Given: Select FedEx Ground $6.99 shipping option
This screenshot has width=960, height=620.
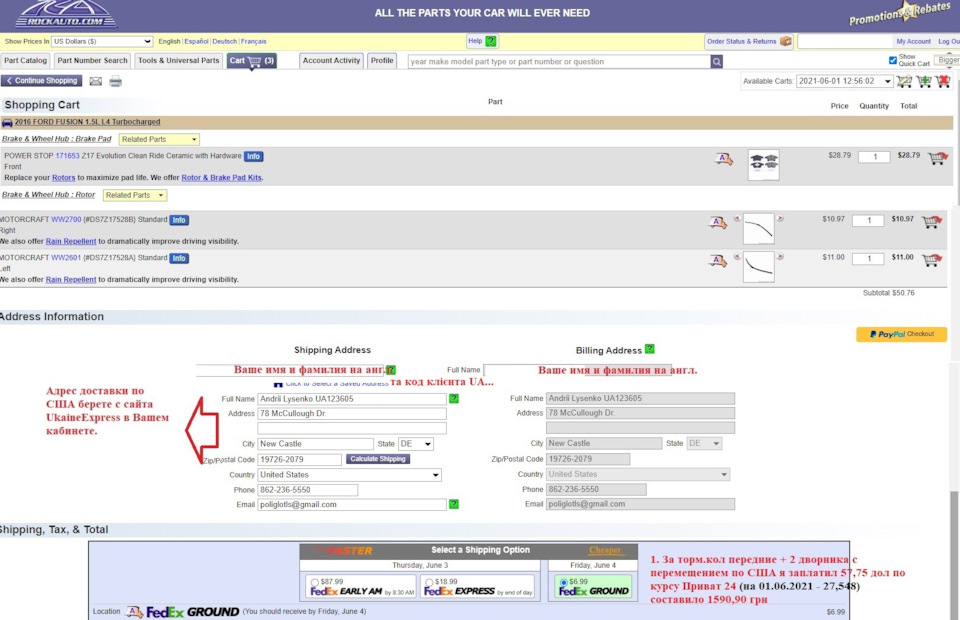Looking at the screenshot, I should pos(563,582).
